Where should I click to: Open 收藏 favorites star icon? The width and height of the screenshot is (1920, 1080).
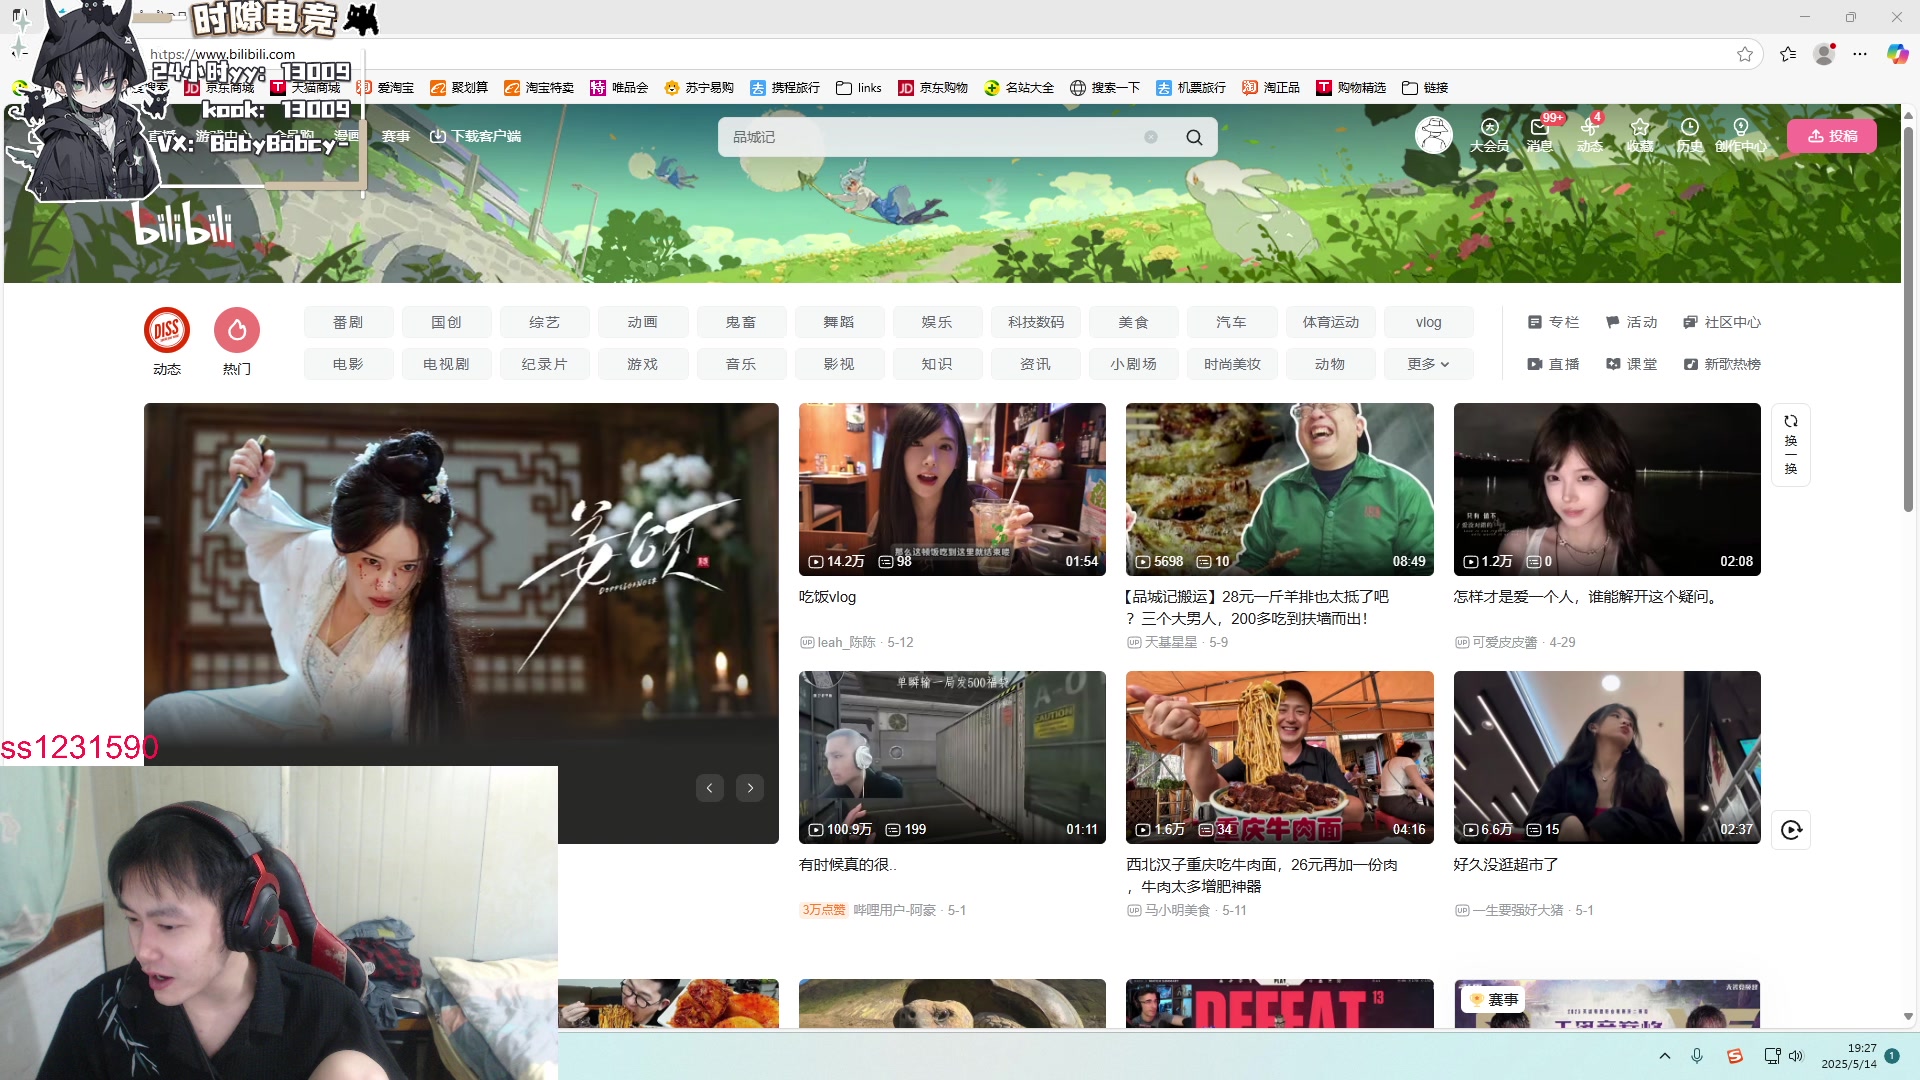pyautogui.click(x=1640, y=135)
